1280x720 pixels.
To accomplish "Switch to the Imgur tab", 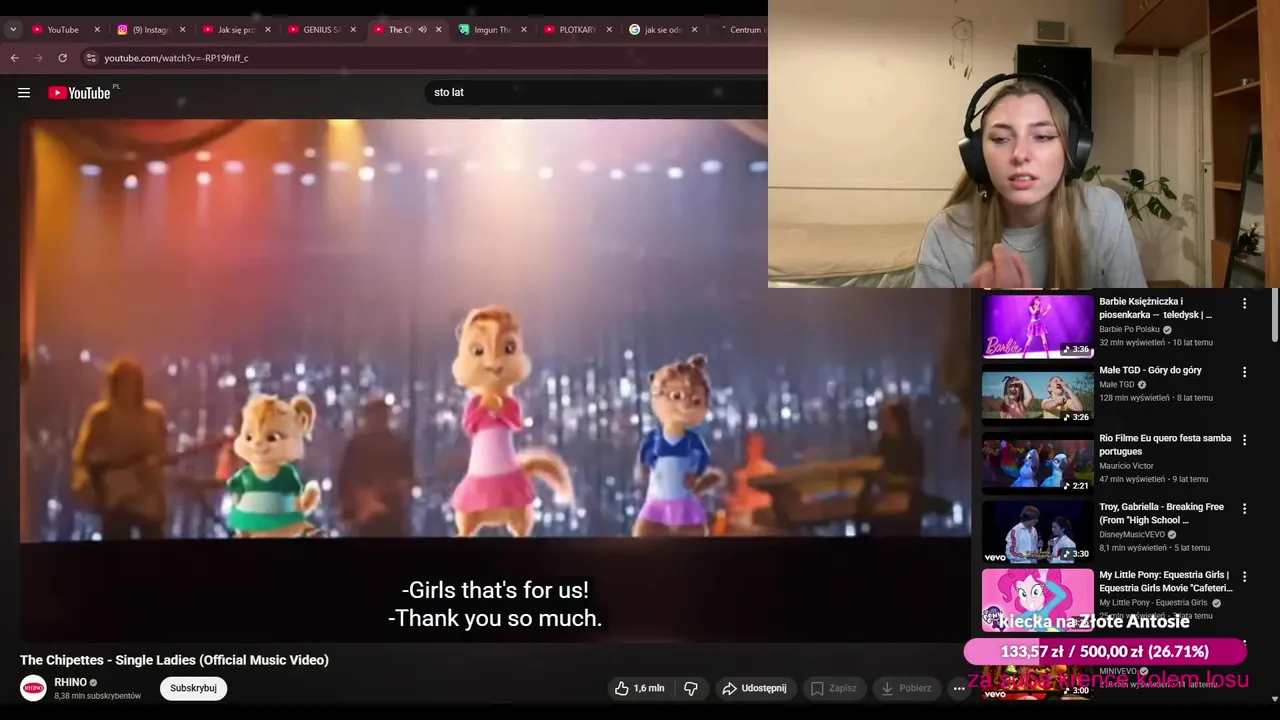I will point(491,30).
